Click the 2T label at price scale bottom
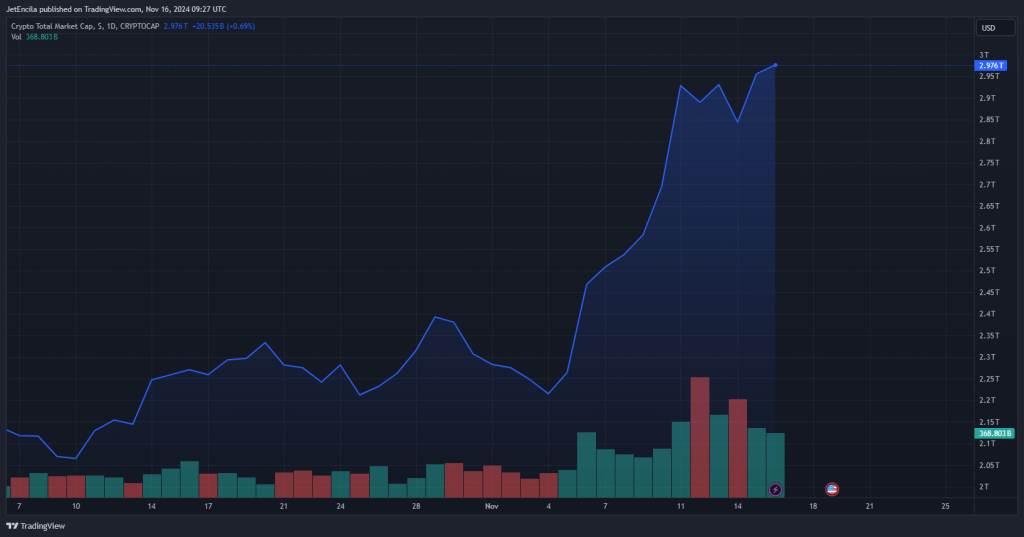Screen dimensions: 1024x537 pyautogui.click(x=984, y=487)
